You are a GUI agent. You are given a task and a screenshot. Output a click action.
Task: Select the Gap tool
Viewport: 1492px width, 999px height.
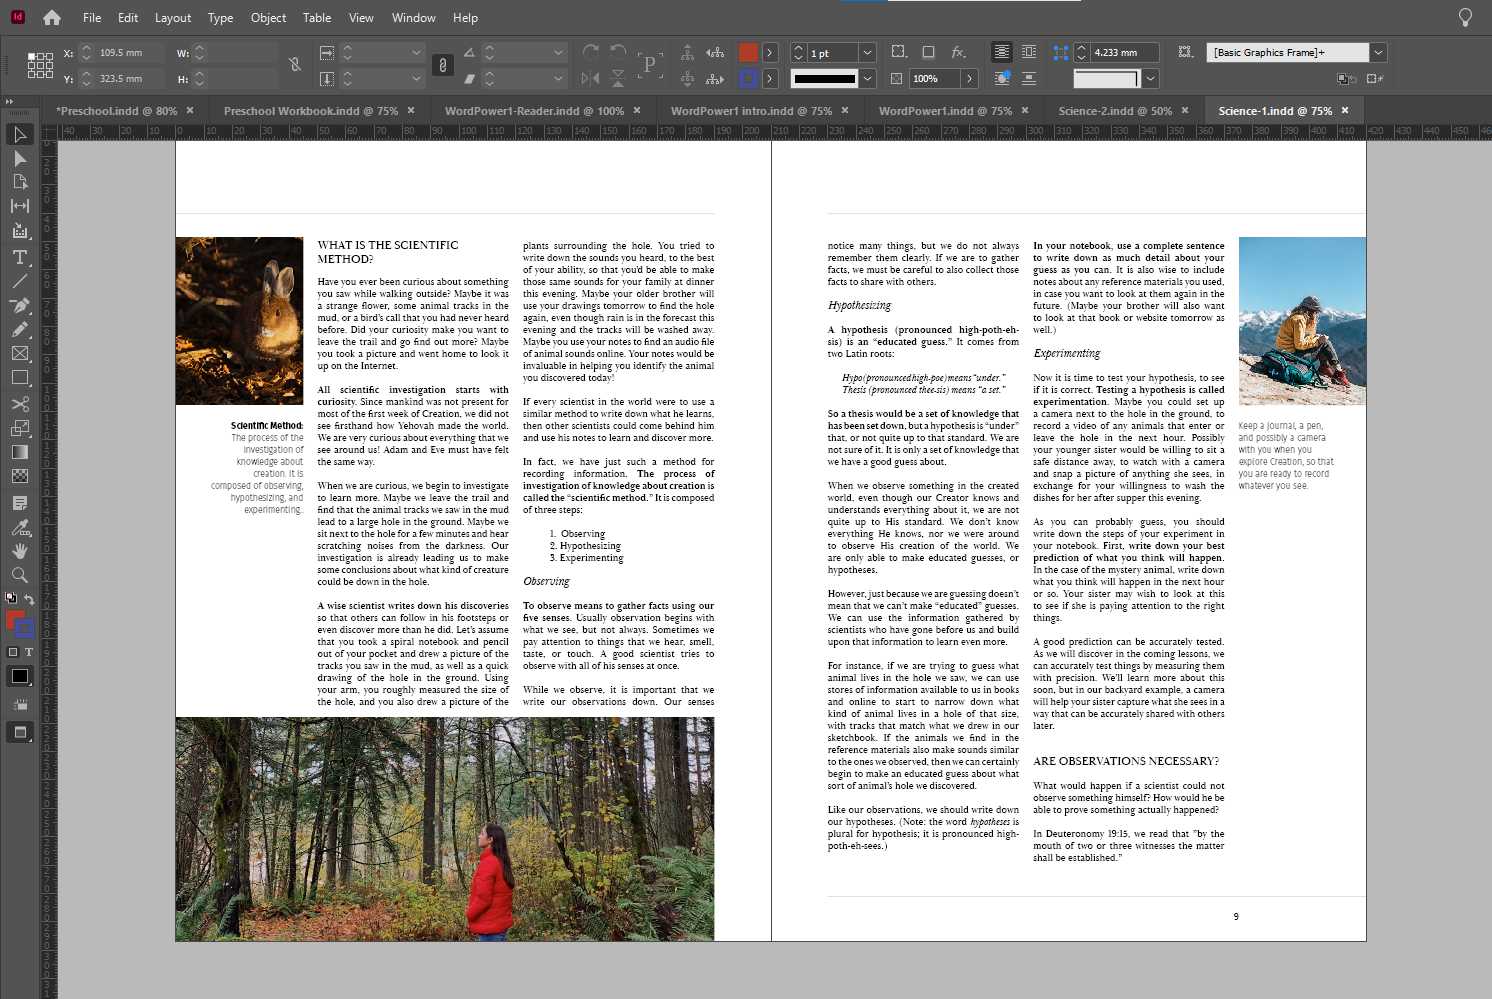click(19, 206)
